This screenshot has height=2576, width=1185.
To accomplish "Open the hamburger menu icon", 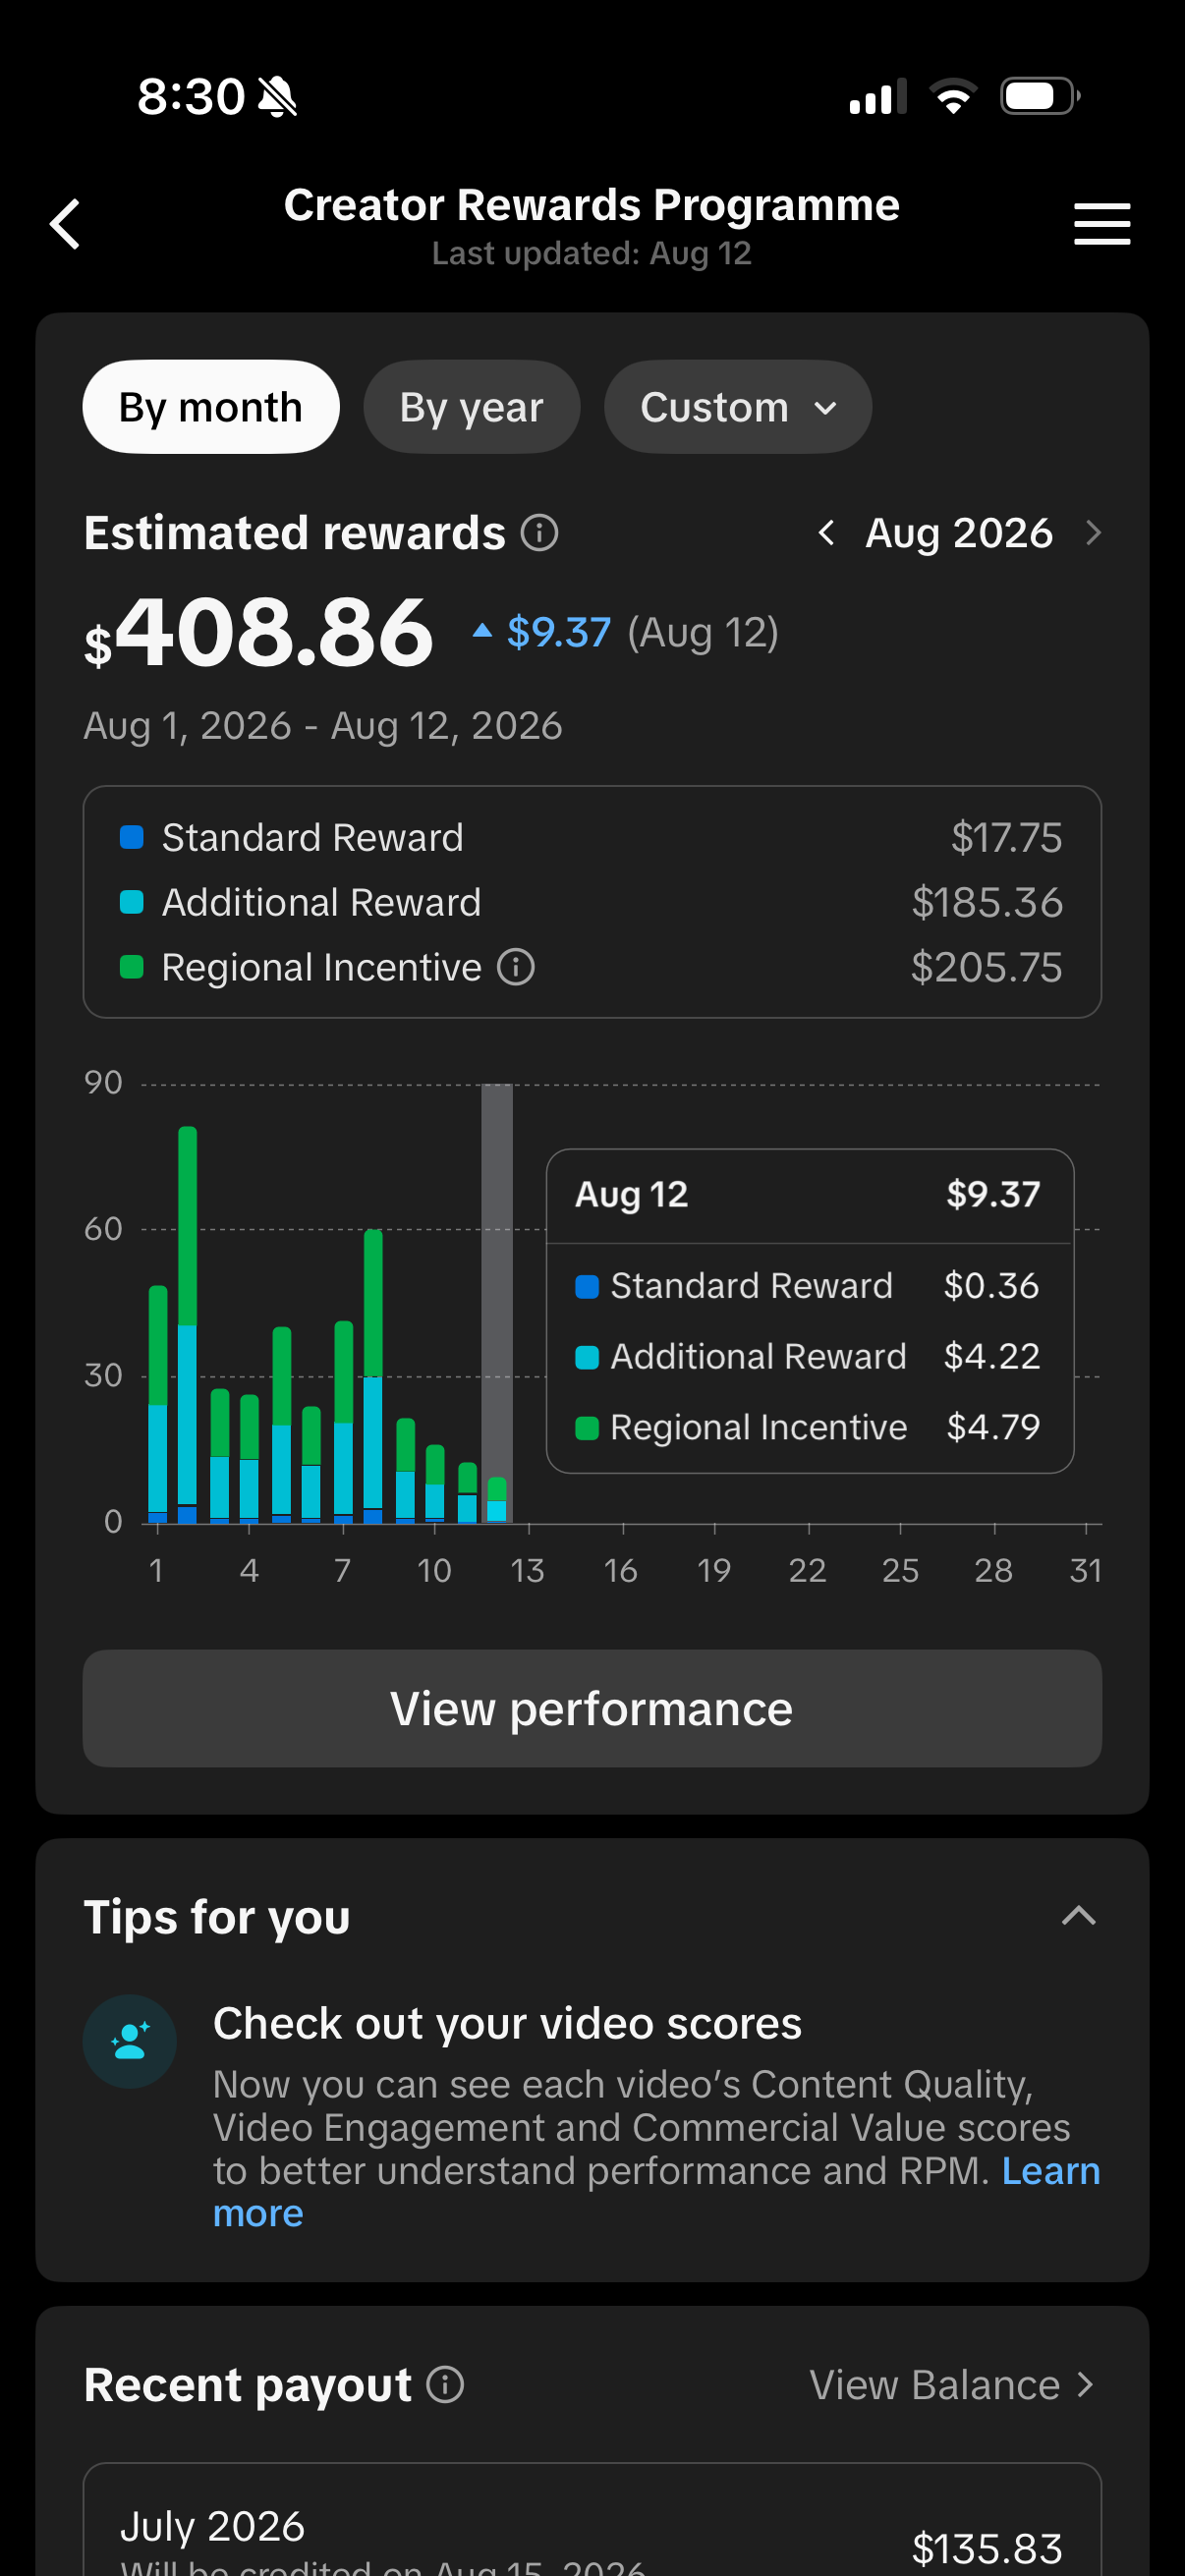I will tap(1102, 224).
